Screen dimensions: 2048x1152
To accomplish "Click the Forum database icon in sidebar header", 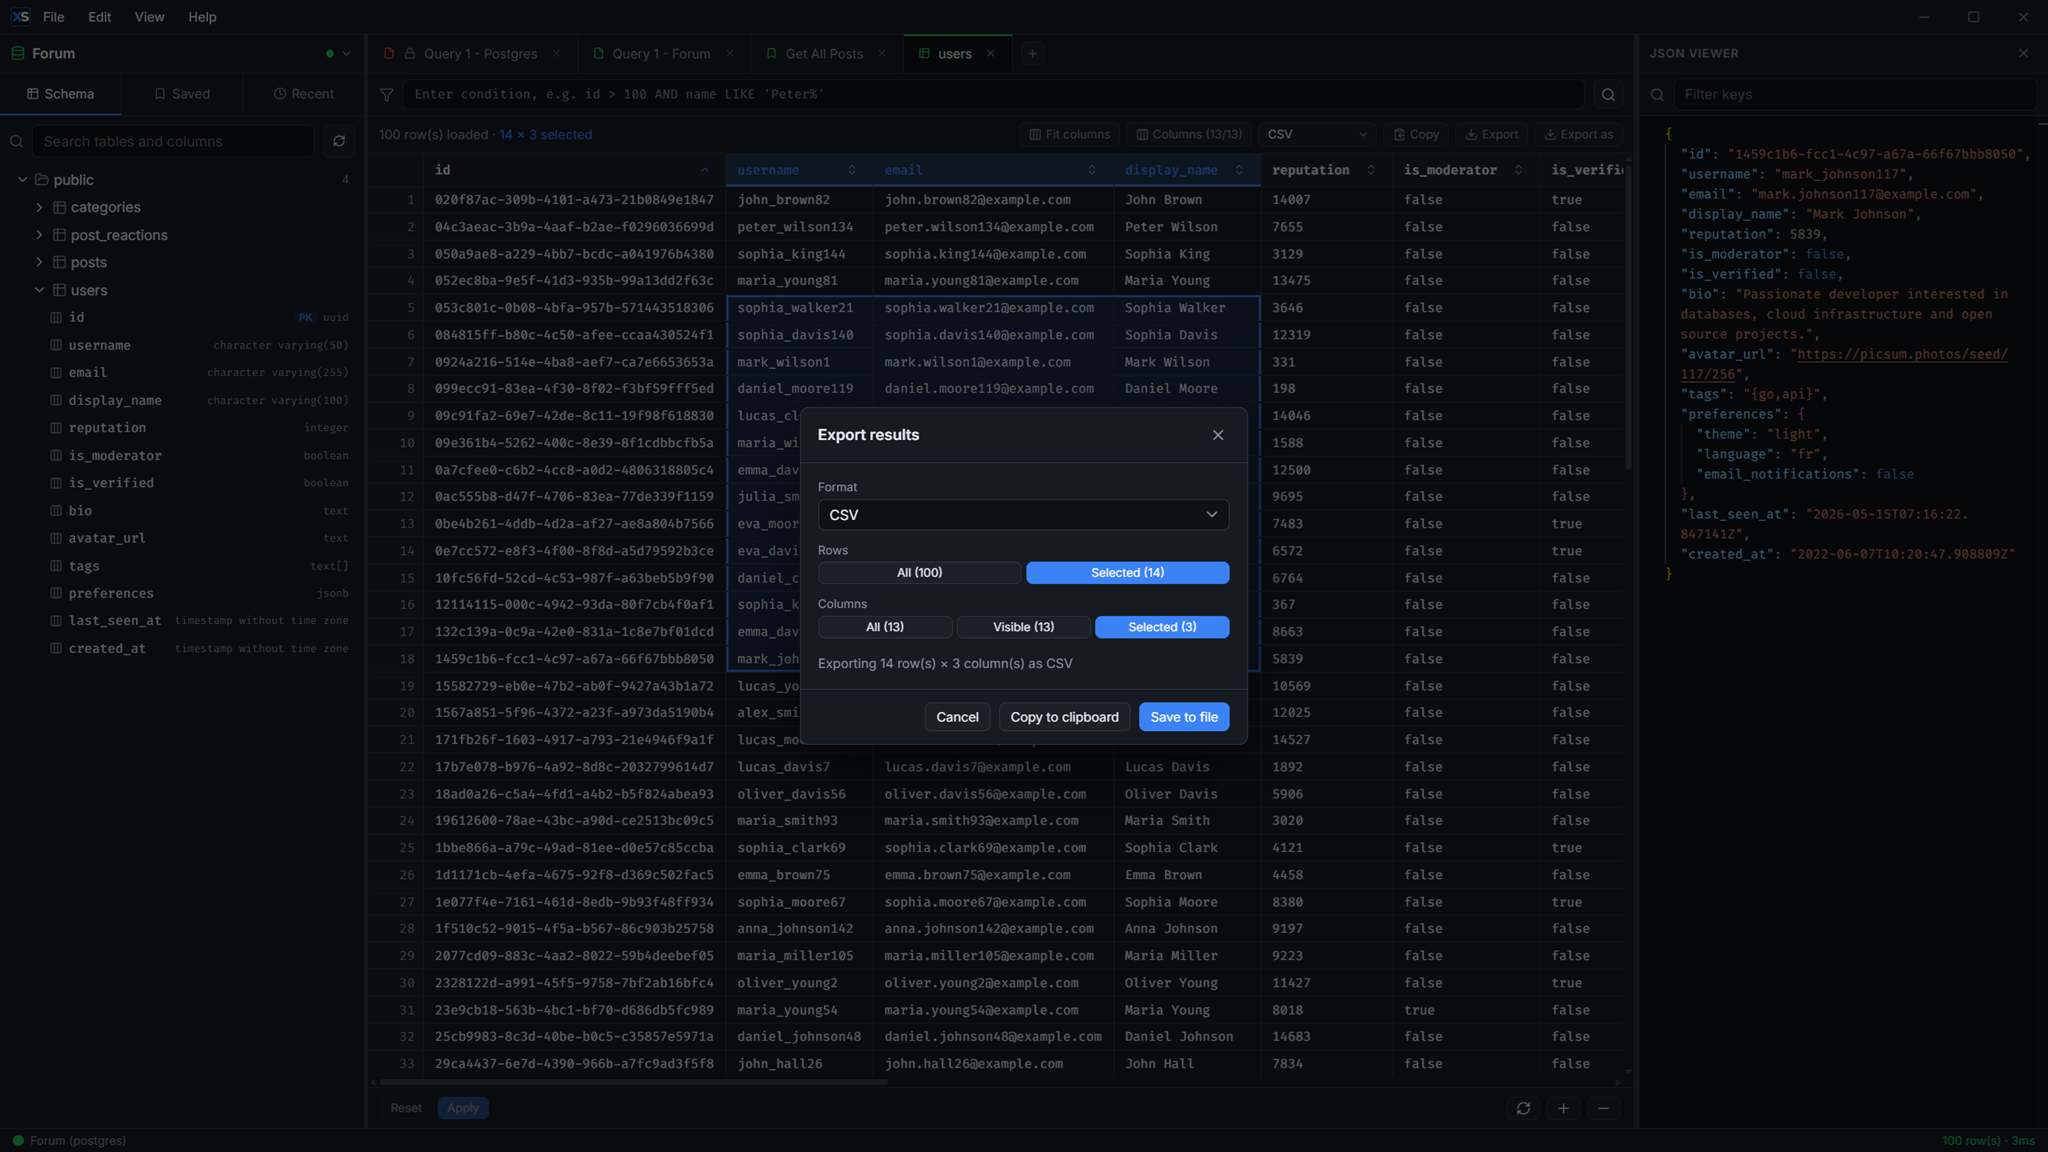I will point(17,54).
